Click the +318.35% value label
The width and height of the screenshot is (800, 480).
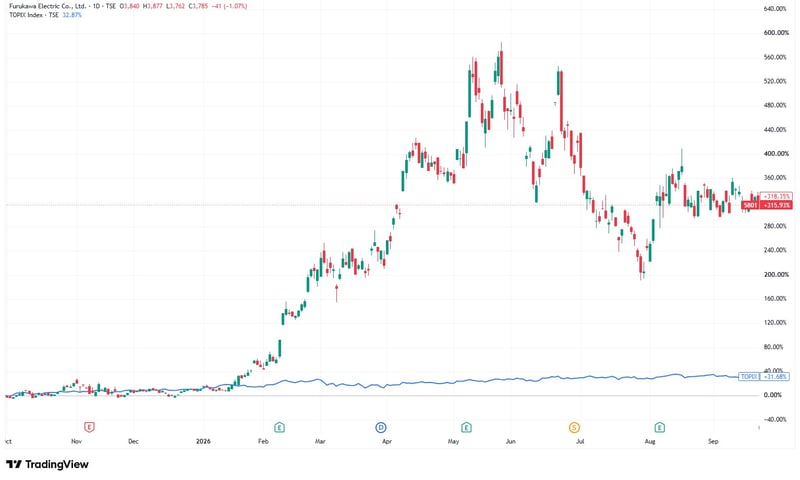click(x=776, y=196)
